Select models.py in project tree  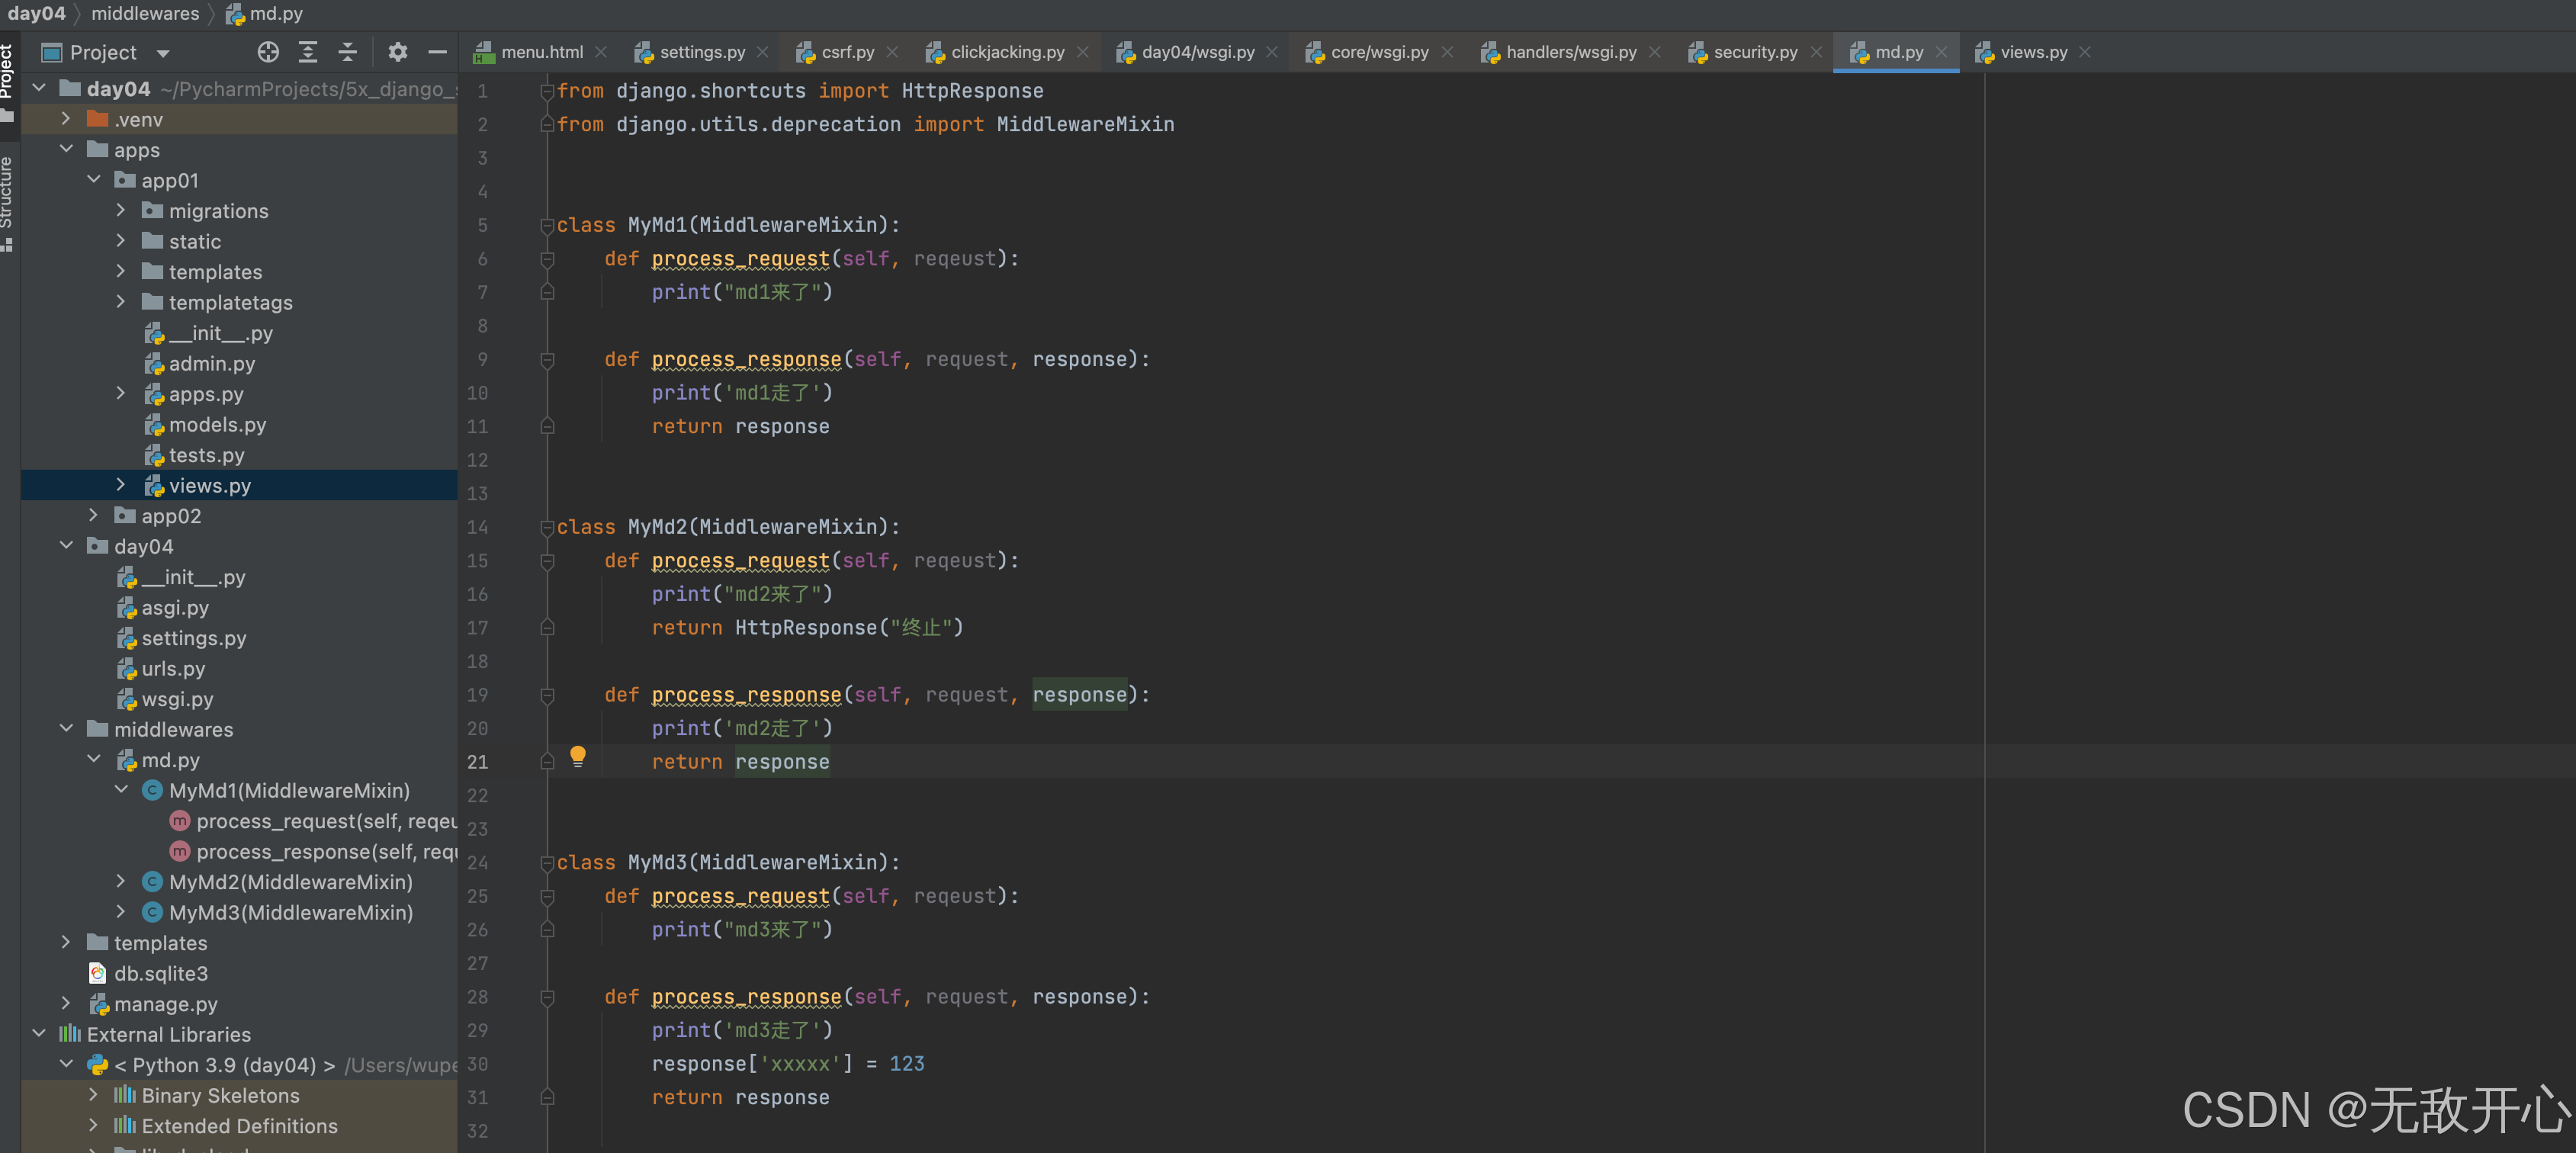pos(218,424)
